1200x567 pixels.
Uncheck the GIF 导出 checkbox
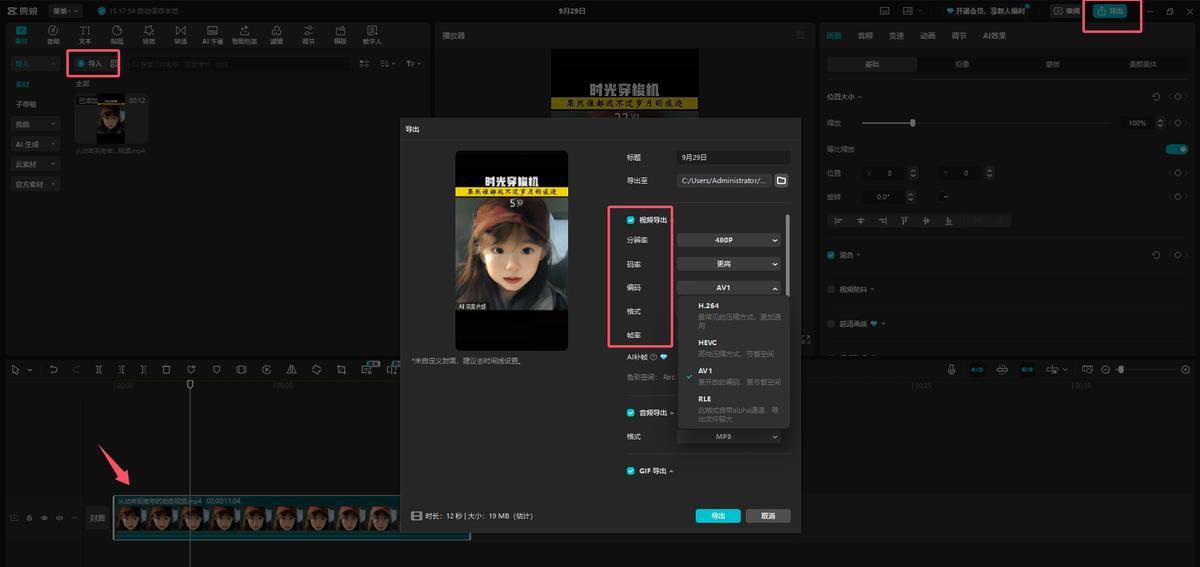tap(631, 471)
